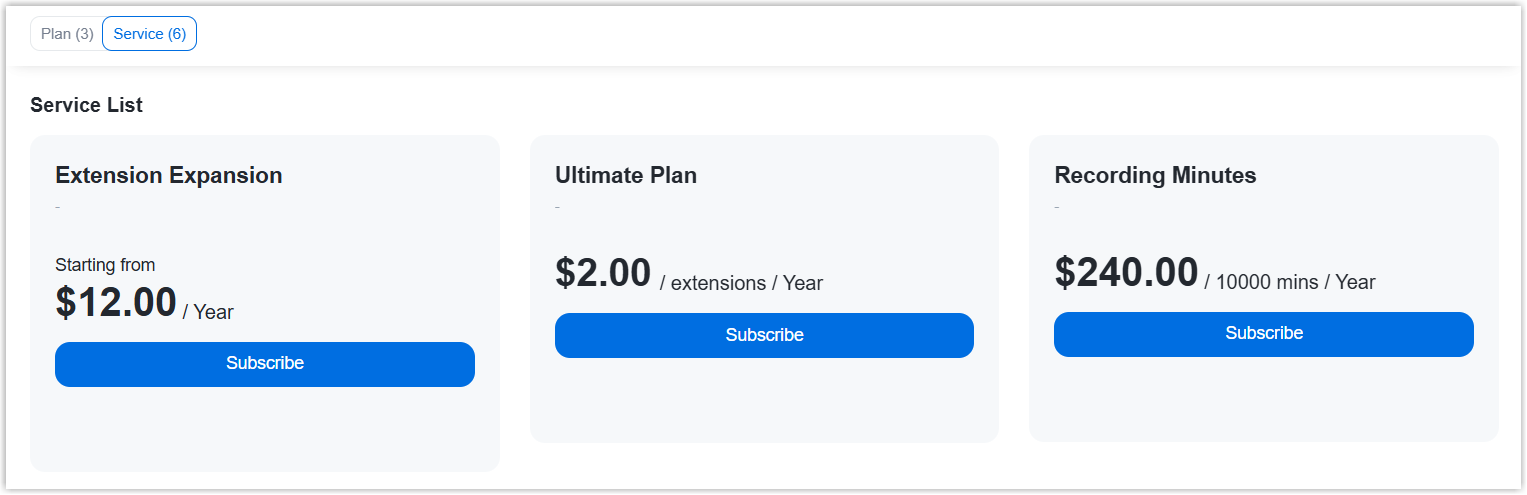The width and height of the screenshot is (1527, 495).
Task: Click the Recording Minutes card title
Action: pos(1155,176)
